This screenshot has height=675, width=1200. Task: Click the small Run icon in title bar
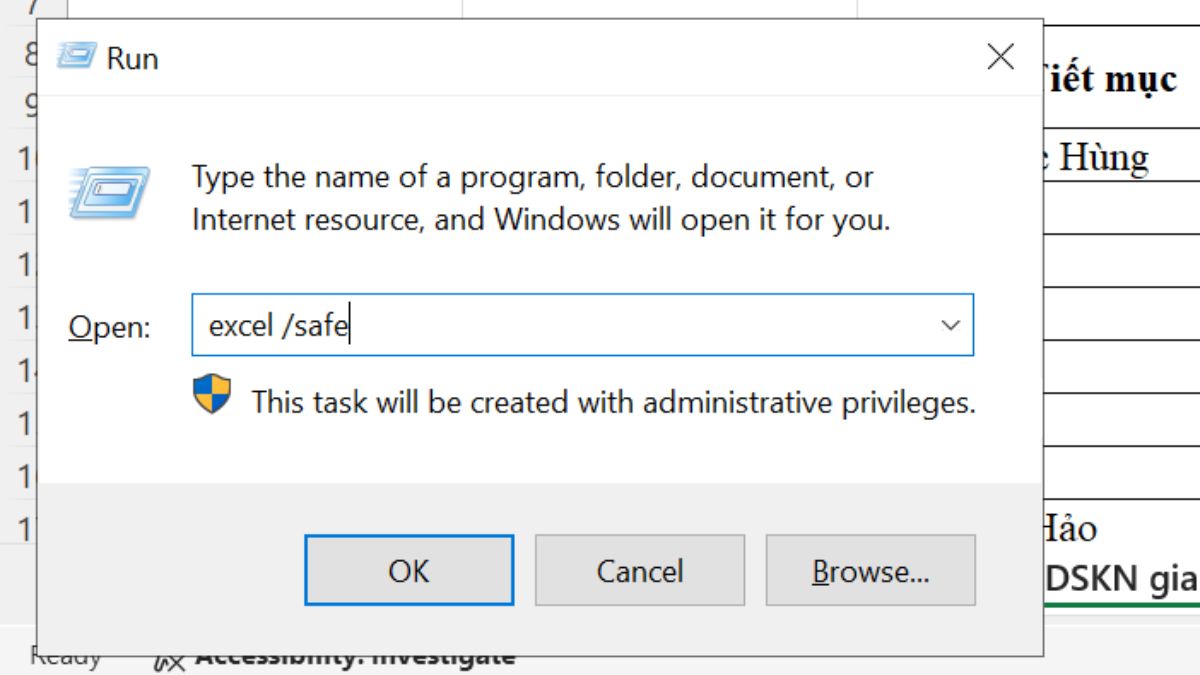(77, 56)
